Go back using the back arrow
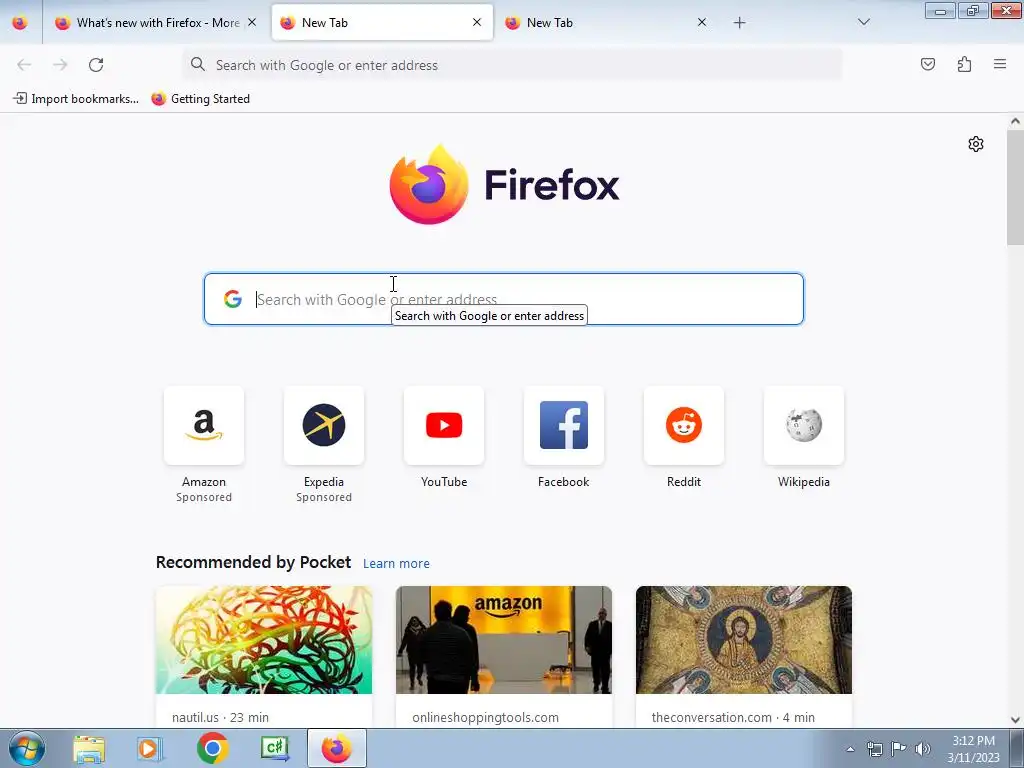 point(24,65)
